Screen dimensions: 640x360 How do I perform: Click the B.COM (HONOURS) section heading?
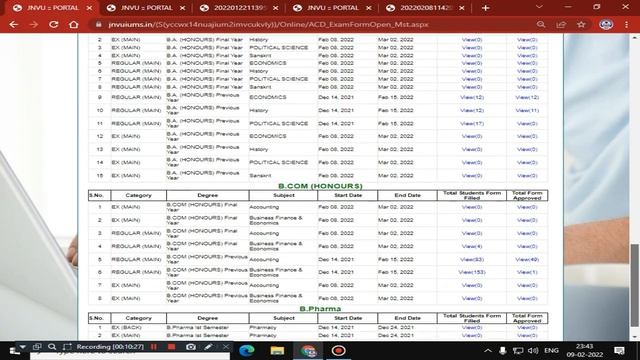[x=320, y=186]
